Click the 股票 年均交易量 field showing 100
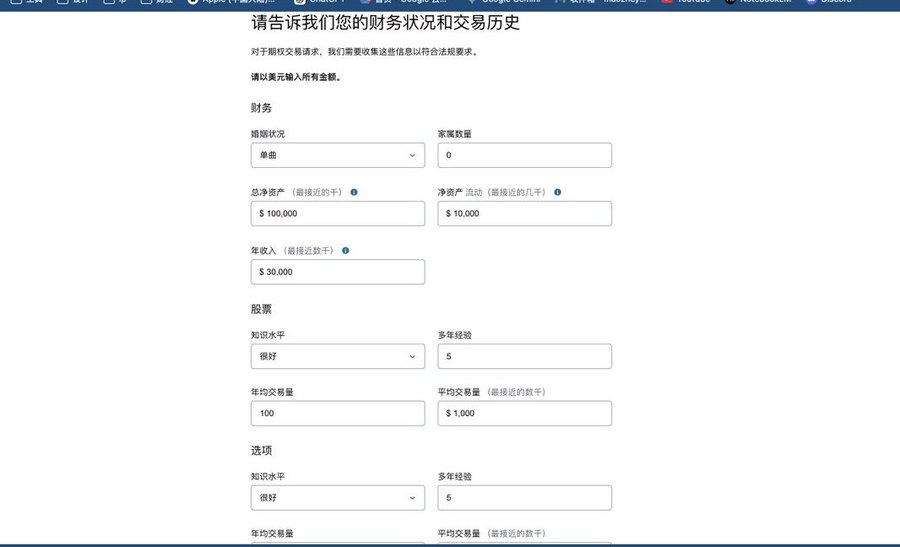The width and height of the screenshot is (900, 547). pos(338,413)
